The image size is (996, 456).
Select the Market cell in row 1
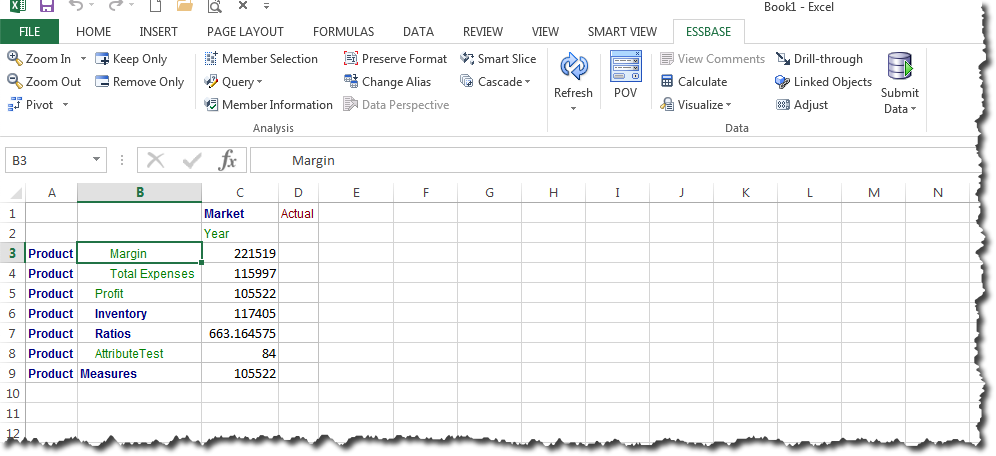coord(240,213)
